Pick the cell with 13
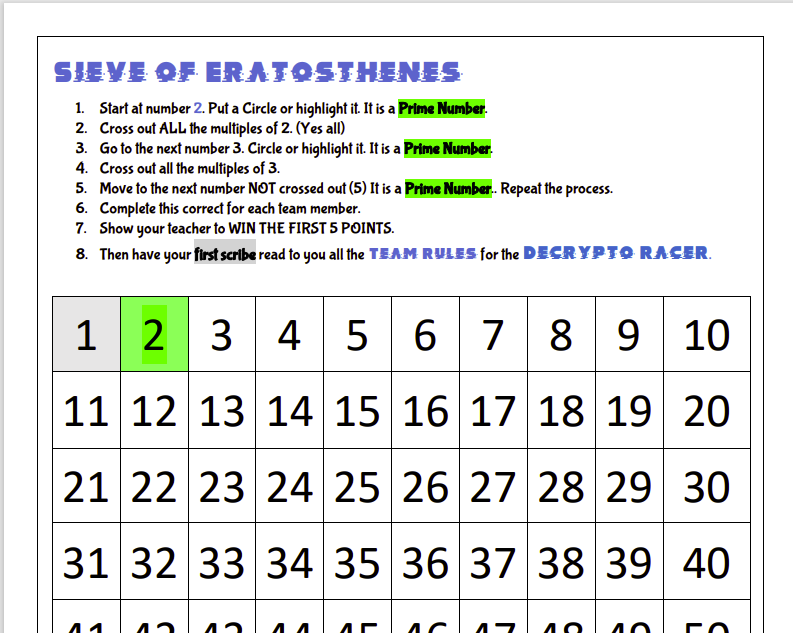 [222, 410]
